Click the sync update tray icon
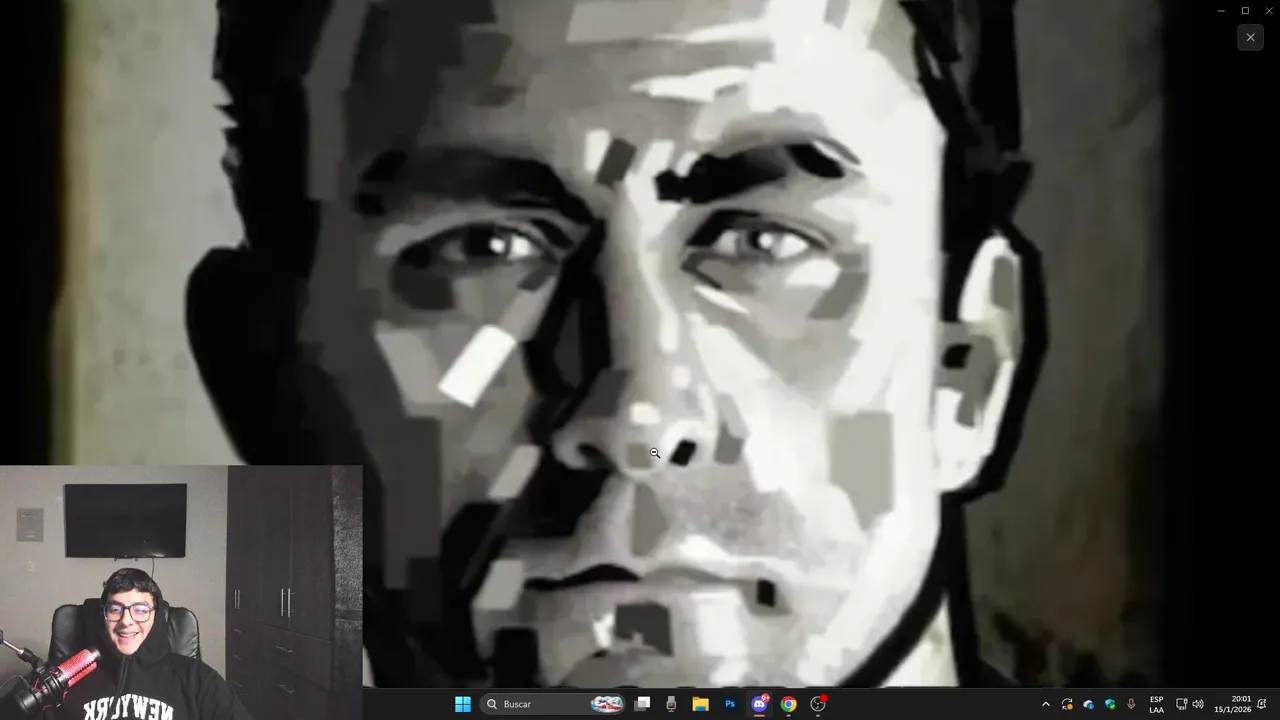The width and height of the screenshot is (1280, 720). tap(1068, 704)
